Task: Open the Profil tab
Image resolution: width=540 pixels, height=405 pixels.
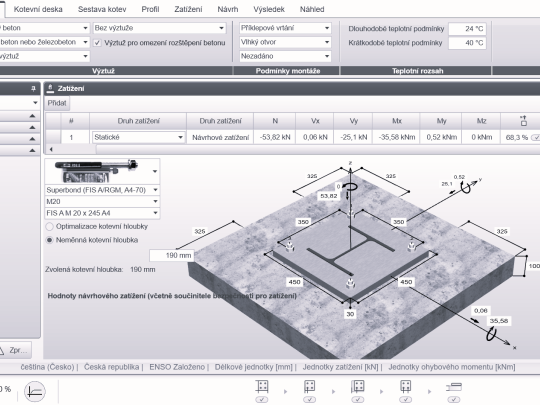Action: (x=150, y=9)
